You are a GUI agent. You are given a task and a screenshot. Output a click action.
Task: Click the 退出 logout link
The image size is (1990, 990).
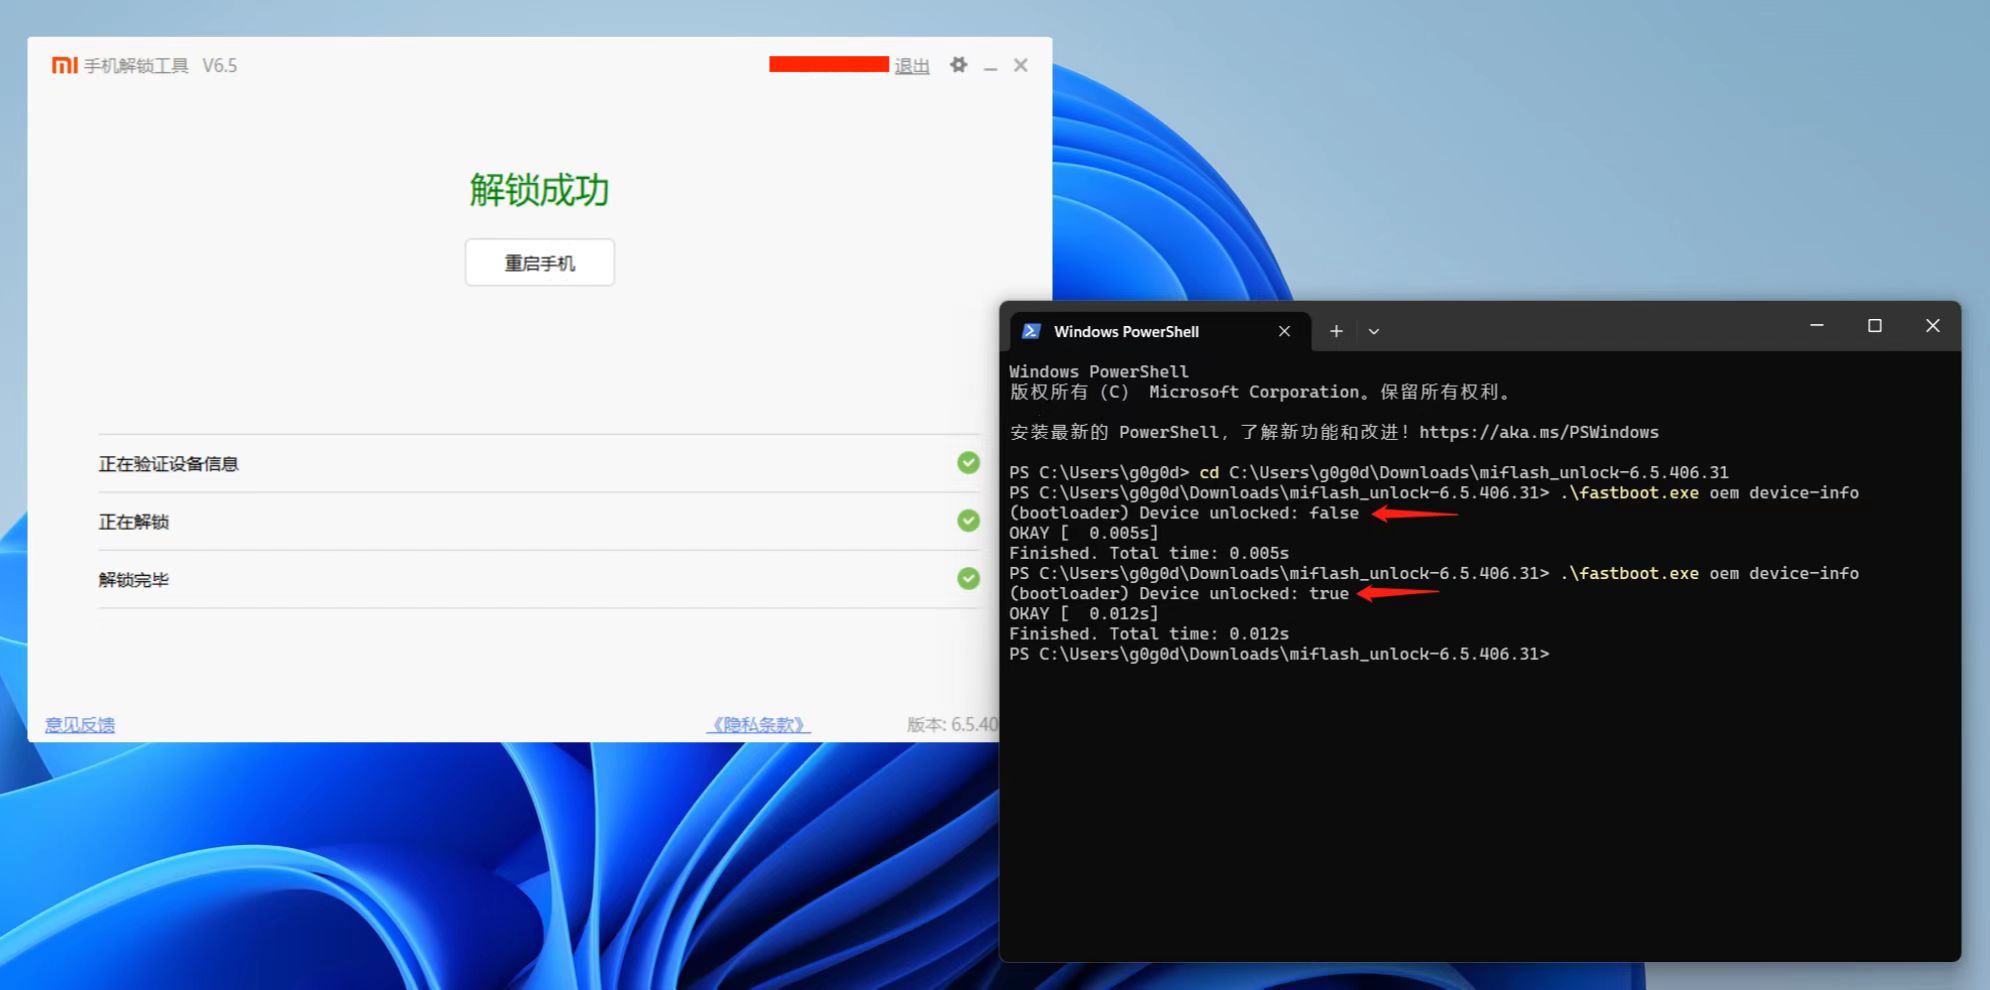pyautogui.click(x=911, y=66)
